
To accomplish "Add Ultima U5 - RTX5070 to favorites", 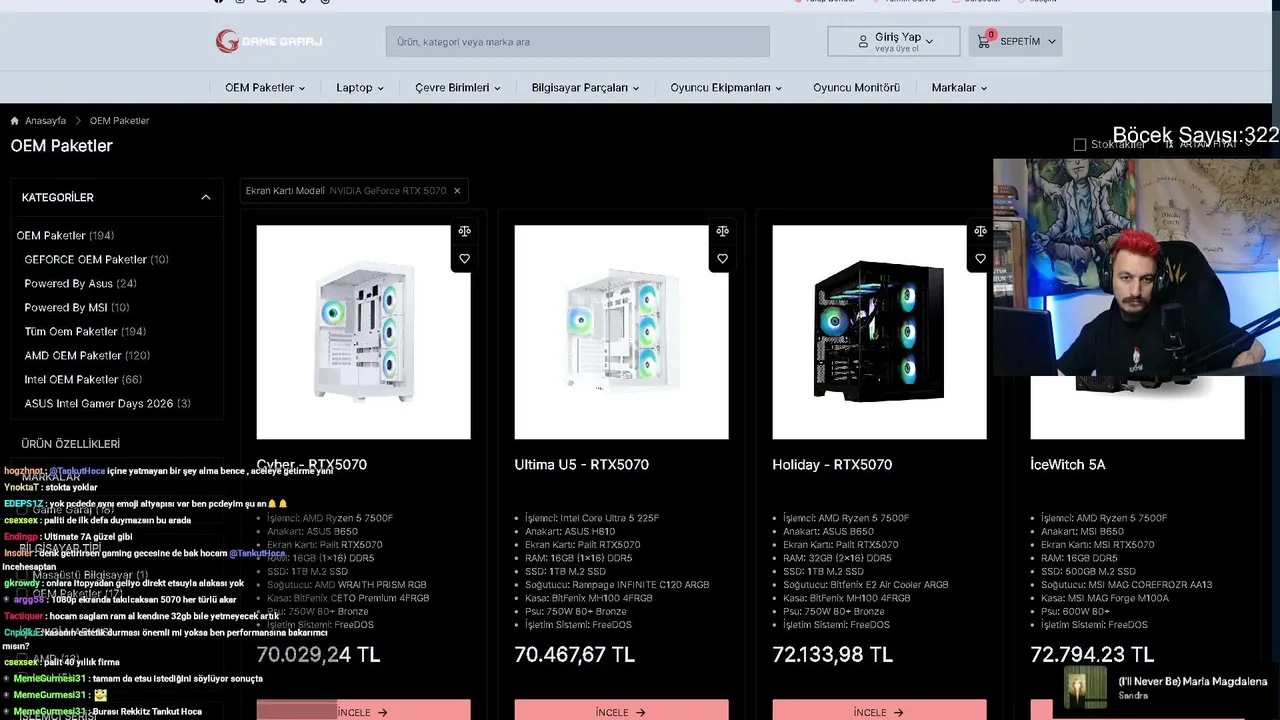I will coord(722,259).
